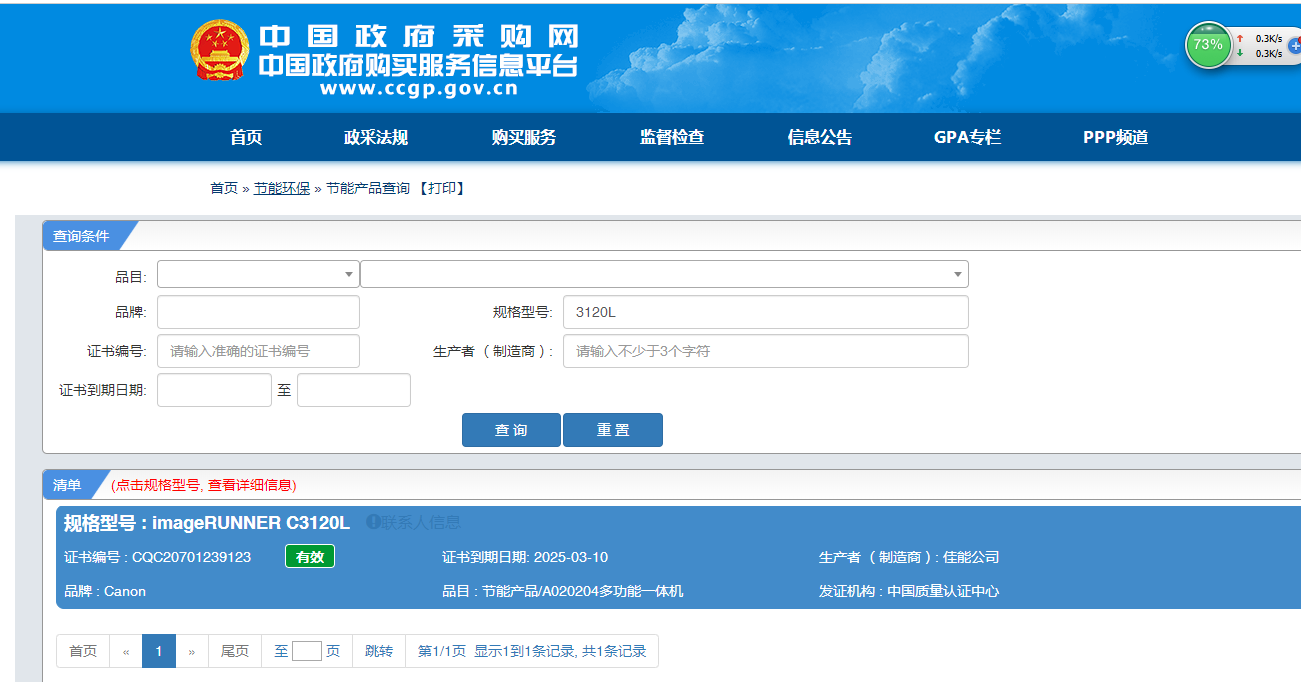Select page 1 in pagination
Viewport: 1301px width, 682px height.
[159, 651]
